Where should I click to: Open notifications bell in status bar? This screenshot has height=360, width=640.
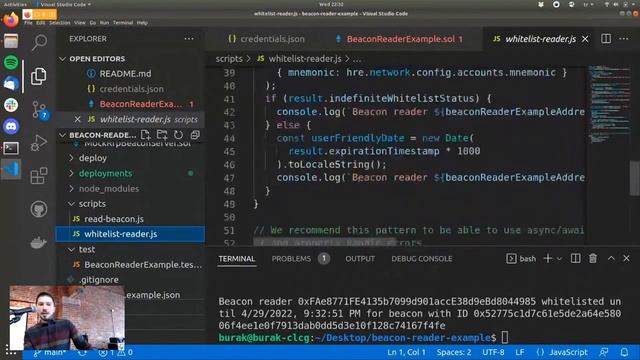click(x=624, y=352)
